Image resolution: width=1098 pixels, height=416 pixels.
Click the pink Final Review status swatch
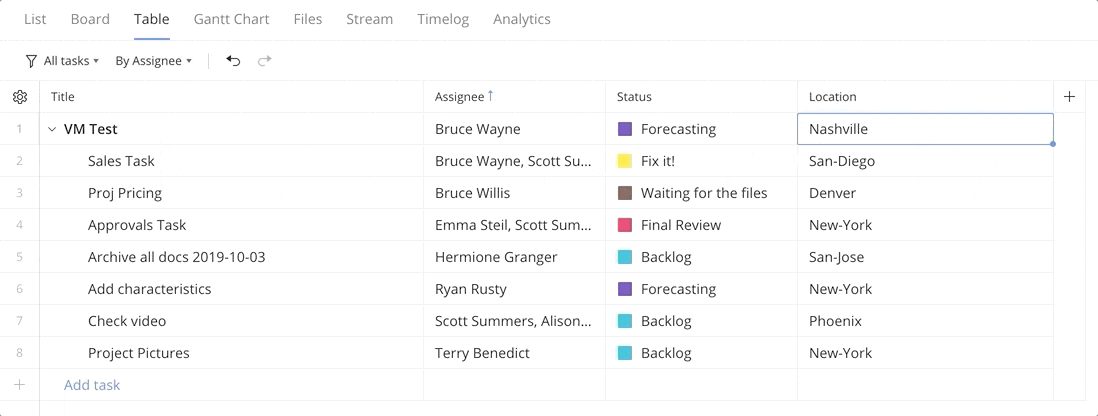click(x=625, y=225)
